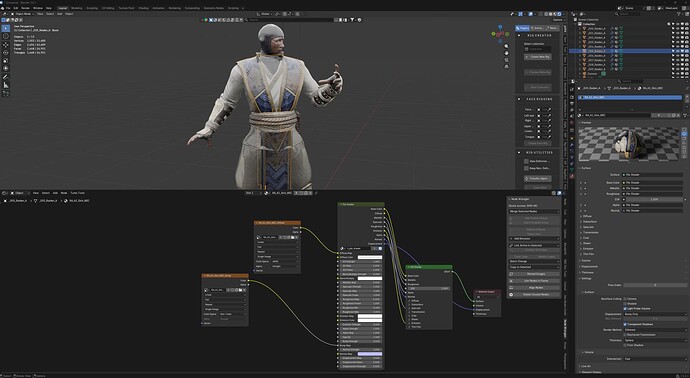690x378 pixels.
Task: Click the Blender logo icon in the menu bar
Action: point(3,8)
